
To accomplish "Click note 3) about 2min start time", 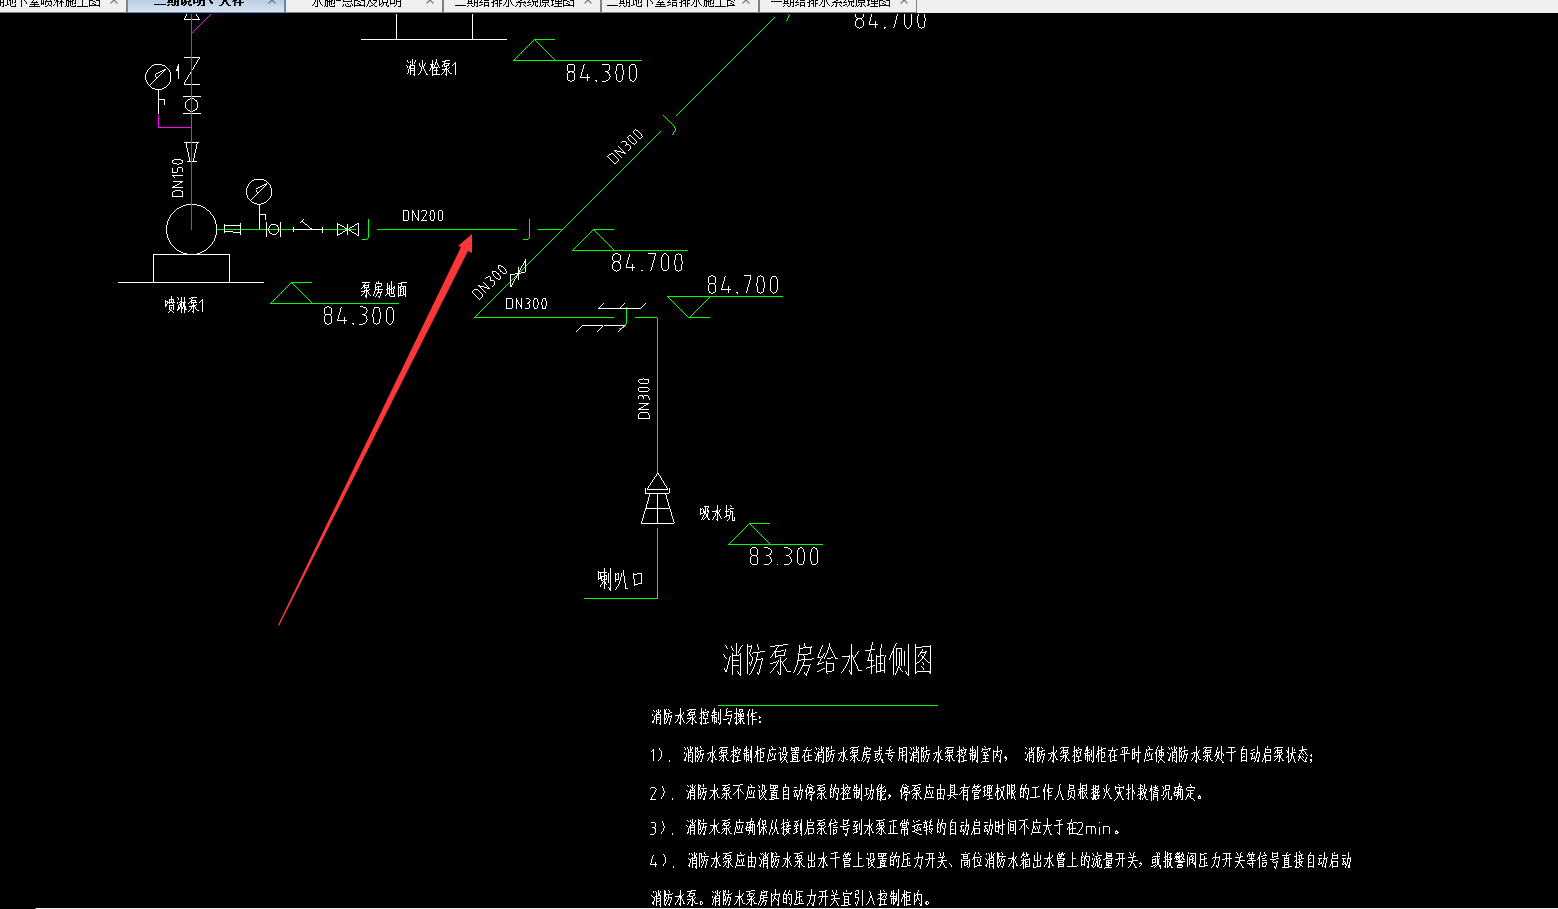I will [885, 828].
